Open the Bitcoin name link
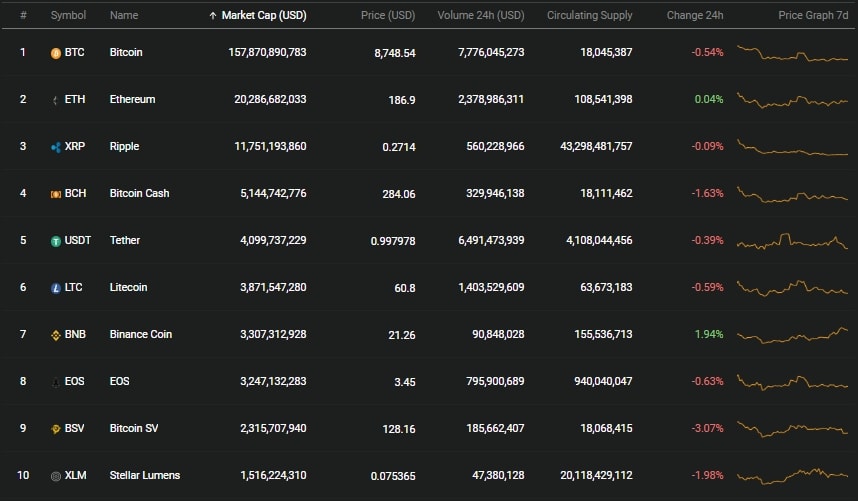 pyautogui.click(x=126, y=52)
